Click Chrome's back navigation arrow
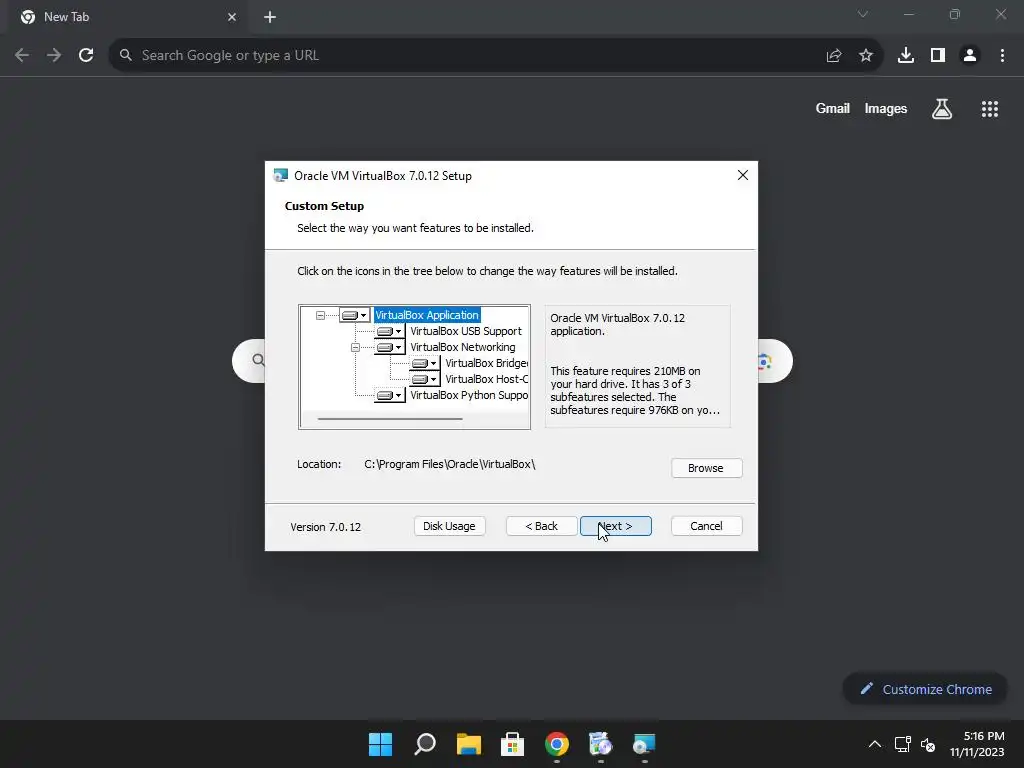Image resolution: width=1024 pixels, height=768 pixels. [x=22, y=56]
